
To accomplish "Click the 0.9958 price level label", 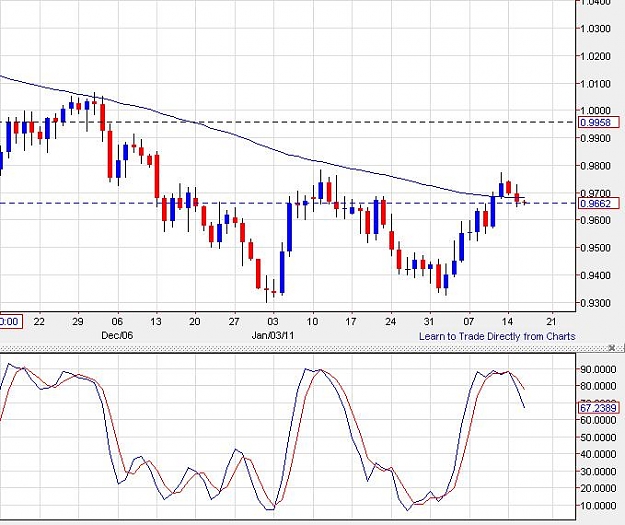I will pyautogui.click(x=598, y=122).
